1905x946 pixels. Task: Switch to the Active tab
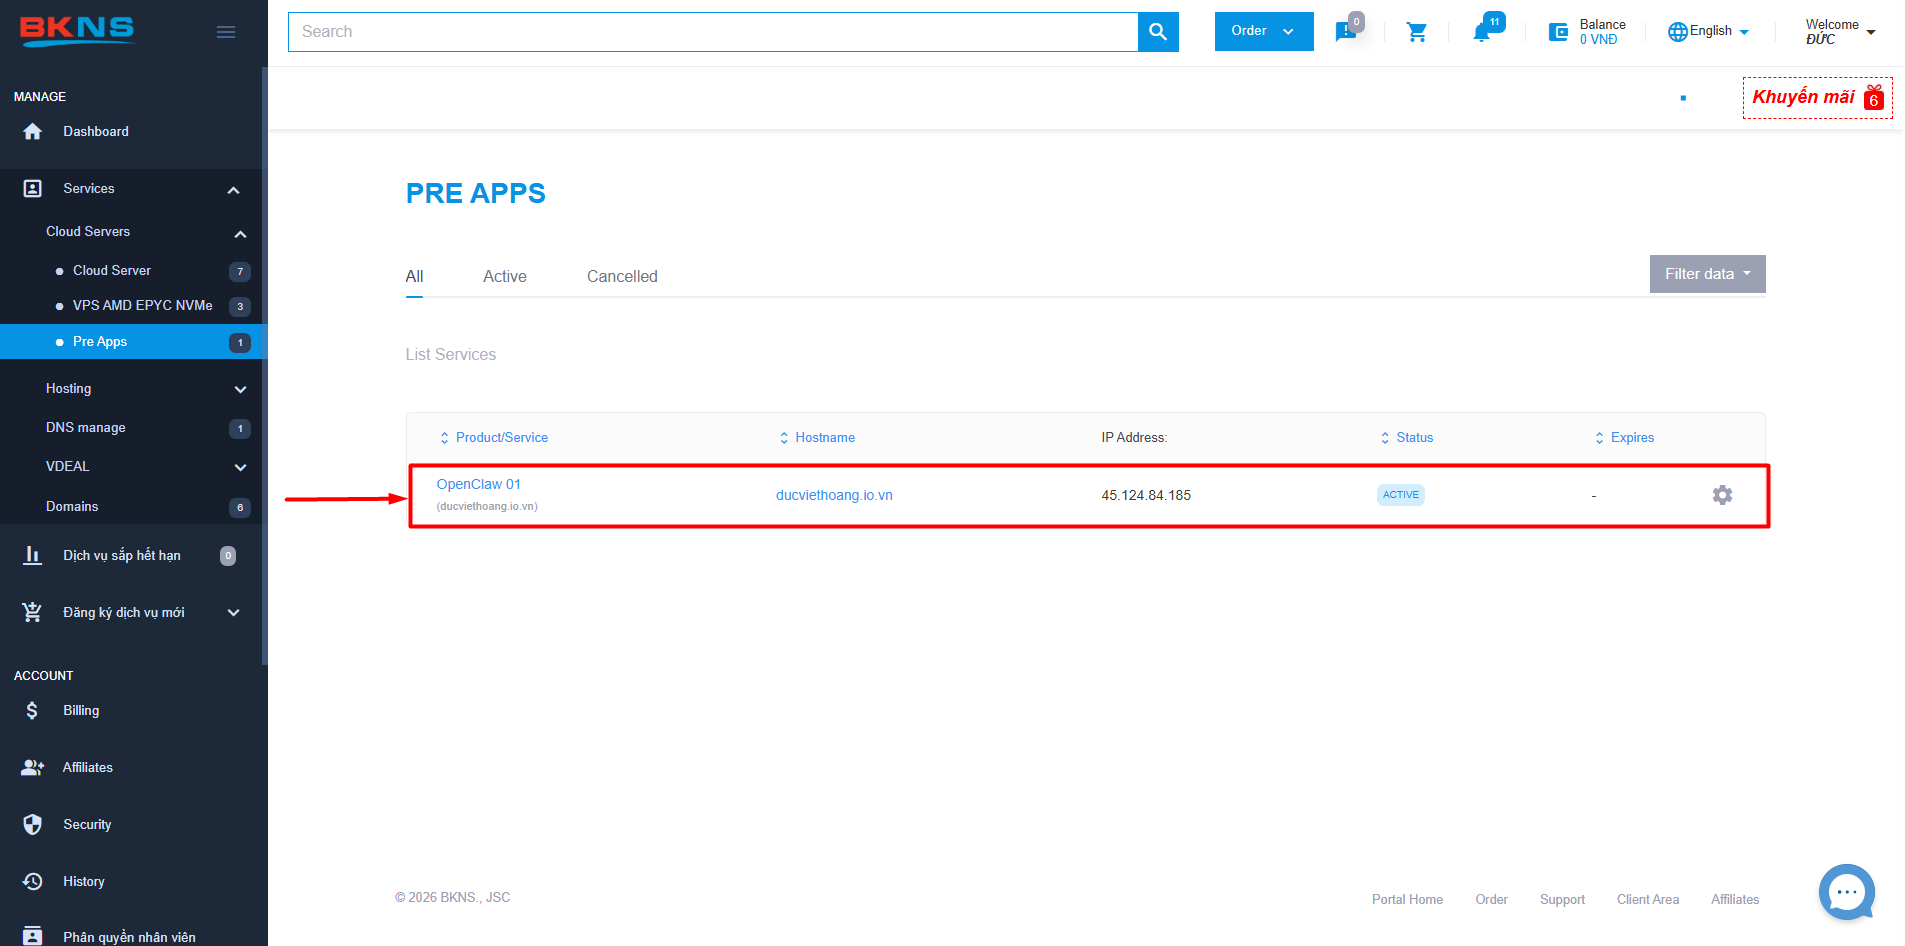(505, 277)
